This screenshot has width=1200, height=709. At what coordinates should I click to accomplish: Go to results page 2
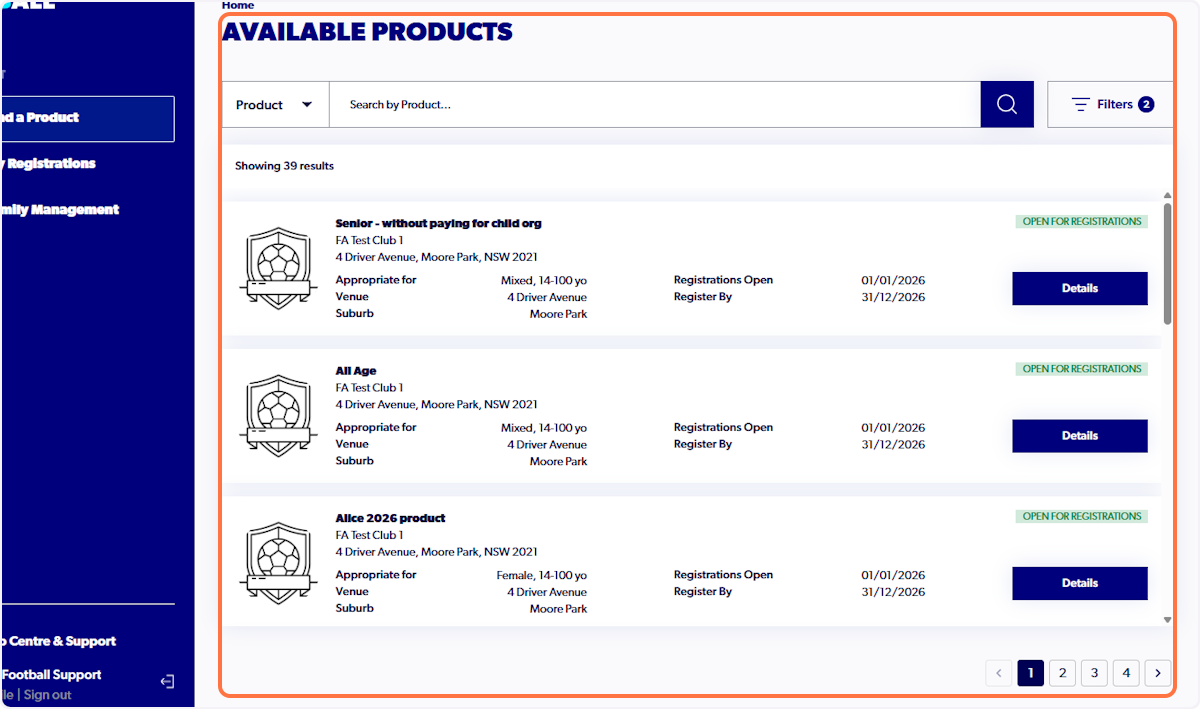click(1062, 673)
